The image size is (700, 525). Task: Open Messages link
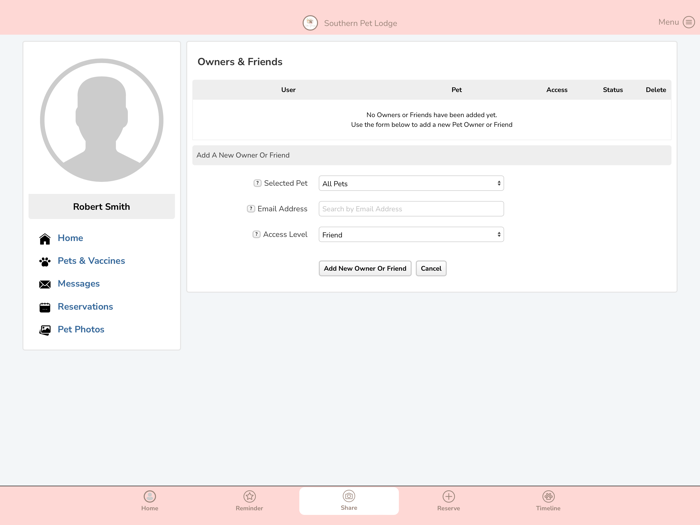point(79,283)
